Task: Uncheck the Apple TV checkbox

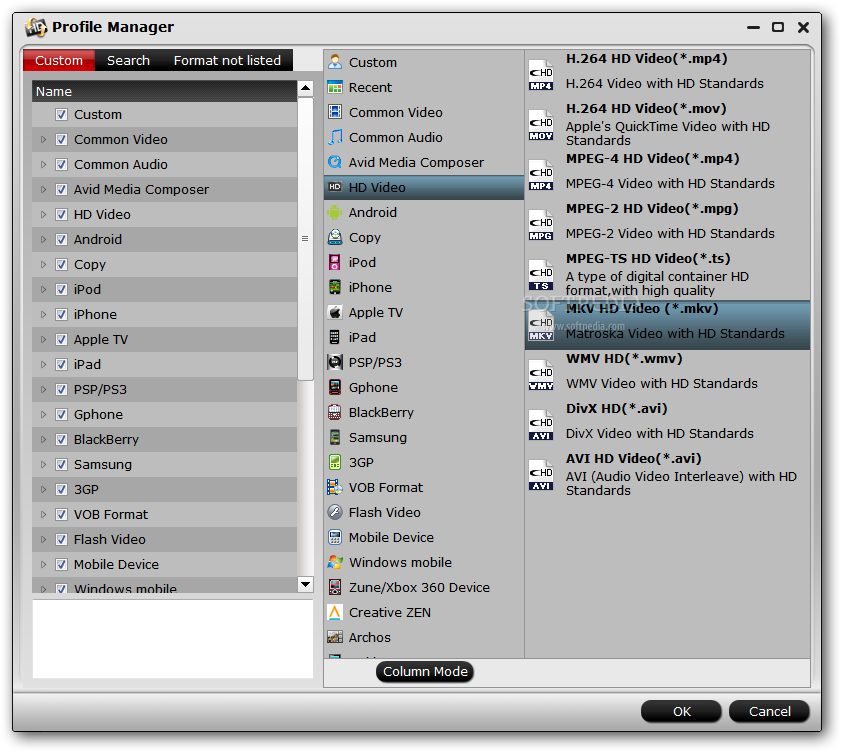Action: point(62,339)
